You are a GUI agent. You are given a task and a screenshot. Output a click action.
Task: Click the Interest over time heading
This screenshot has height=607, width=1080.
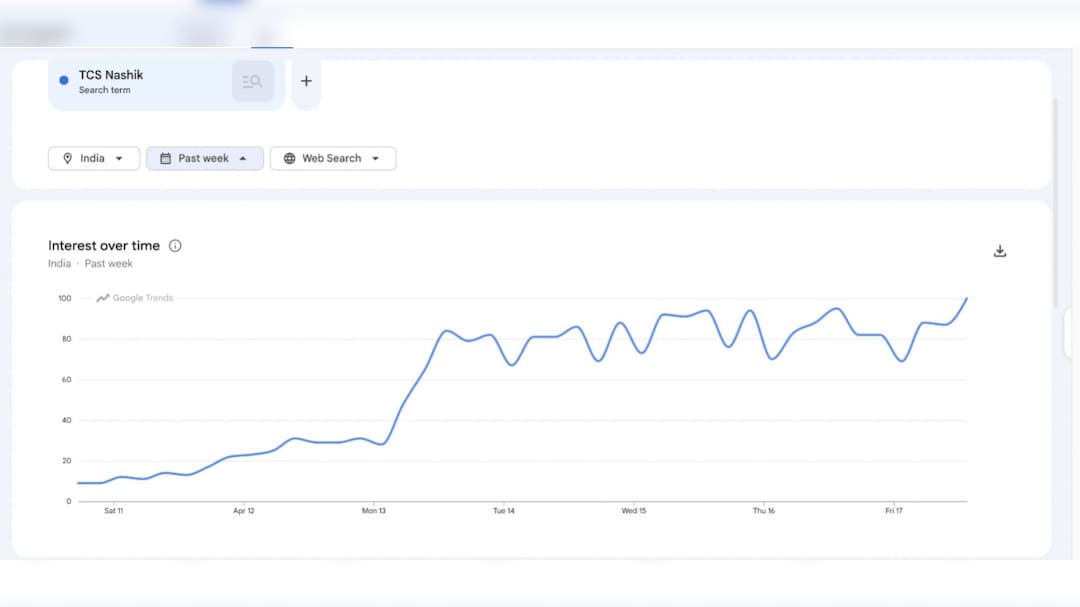pyautogui.click(x=104, y=246)
